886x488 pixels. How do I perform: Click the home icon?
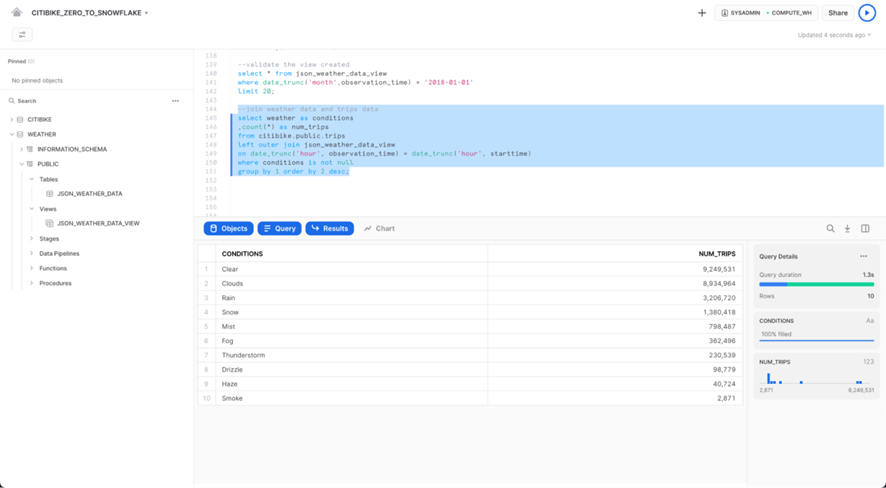17,13
